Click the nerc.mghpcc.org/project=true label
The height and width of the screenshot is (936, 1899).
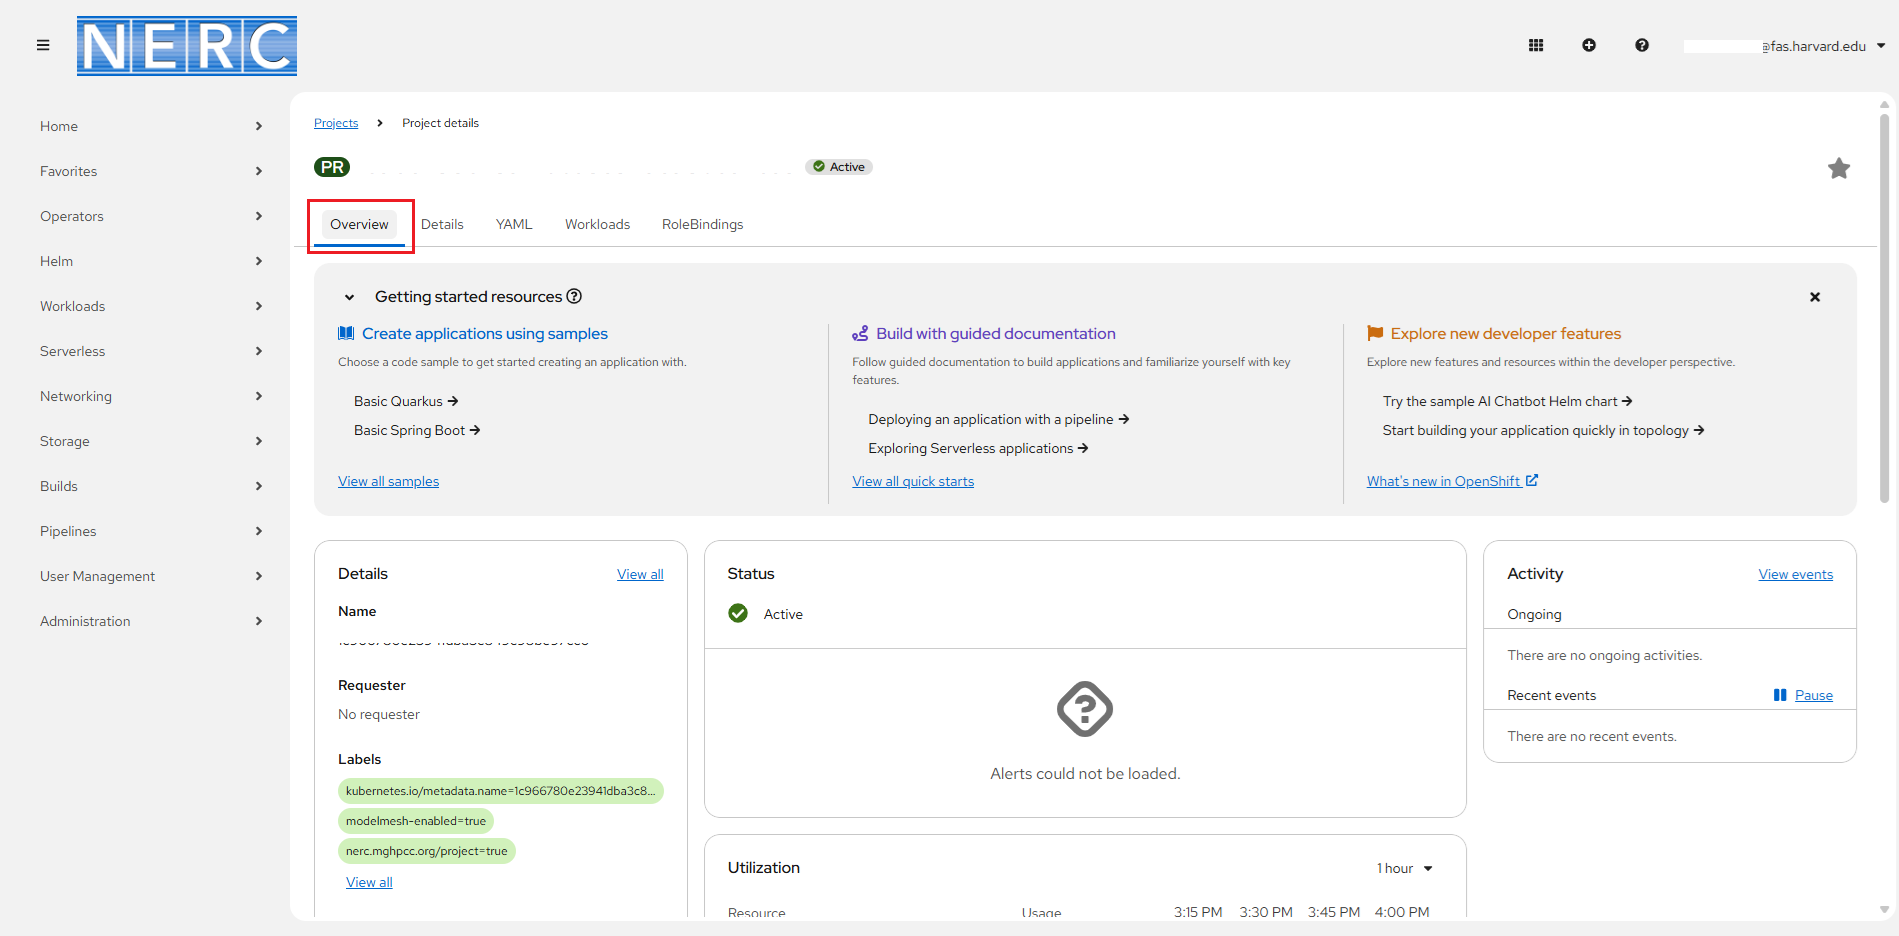click(427, 851)
